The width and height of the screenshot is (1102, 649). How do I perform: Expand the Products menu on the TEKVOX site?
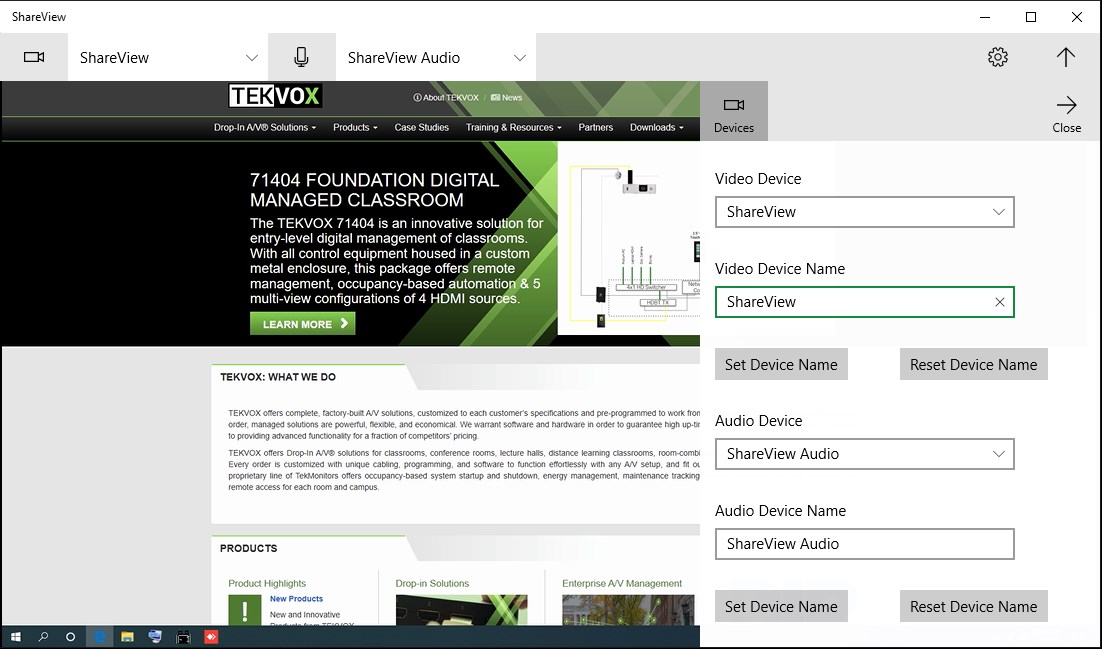click(x=355, y=127)
